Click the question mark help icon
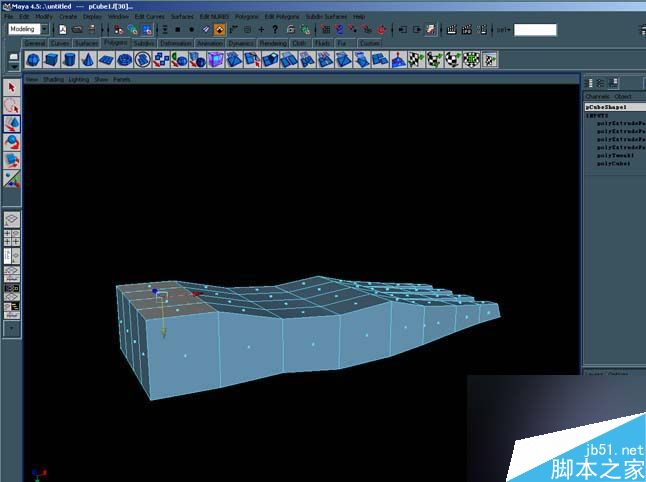Image resolution: width=646 pixels, height=482 pixels. [275, 29]
